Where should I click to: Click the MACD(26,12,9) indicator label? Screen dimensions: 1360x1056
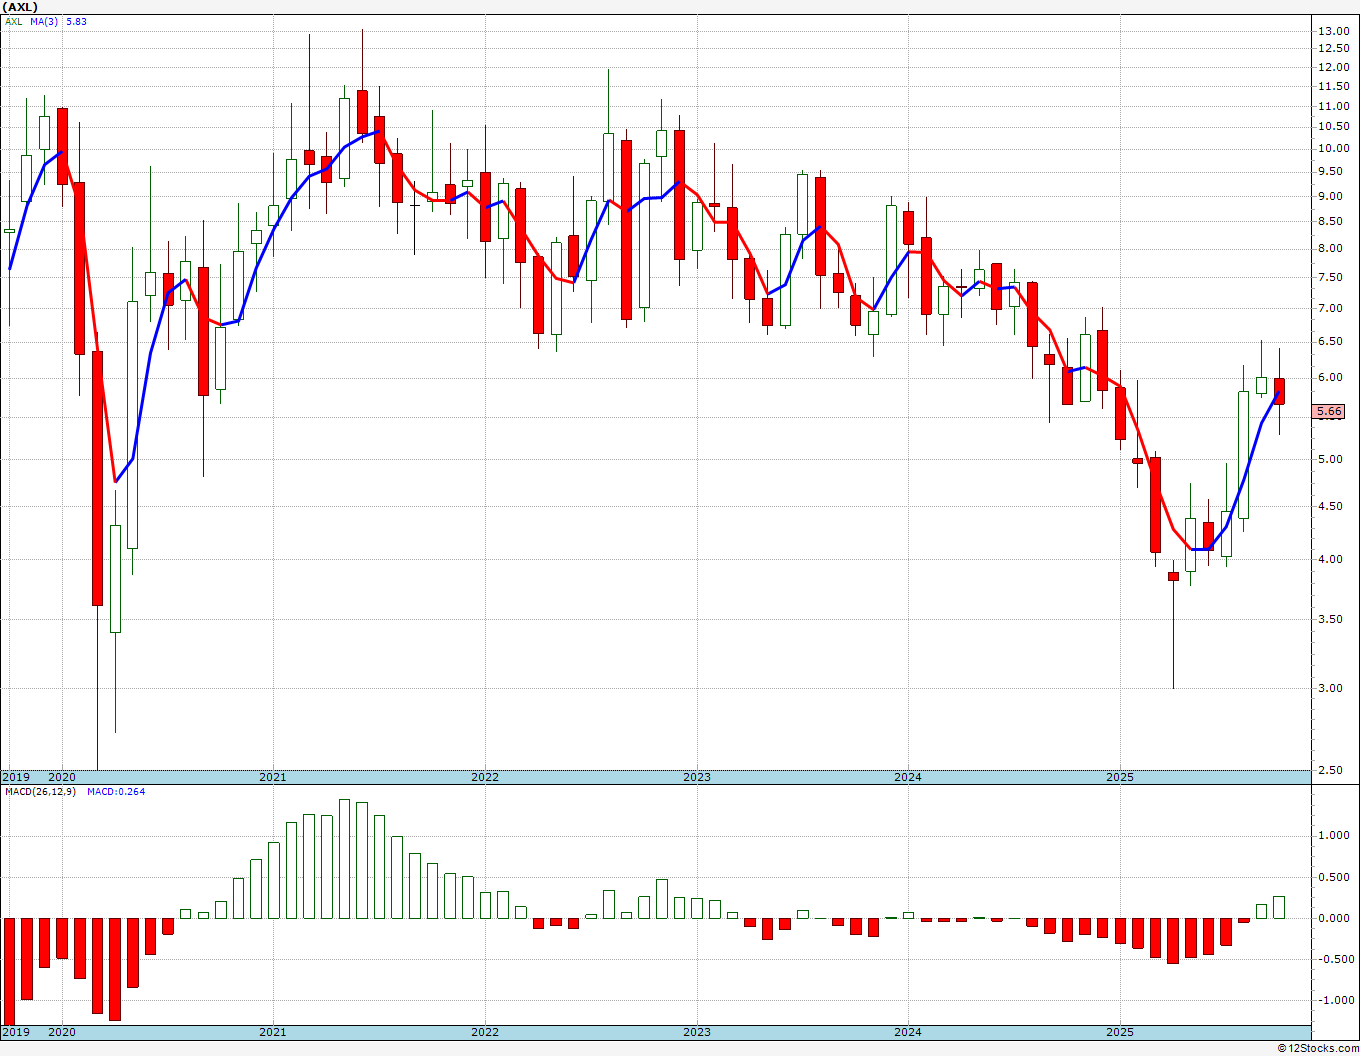tap(38, 791)
